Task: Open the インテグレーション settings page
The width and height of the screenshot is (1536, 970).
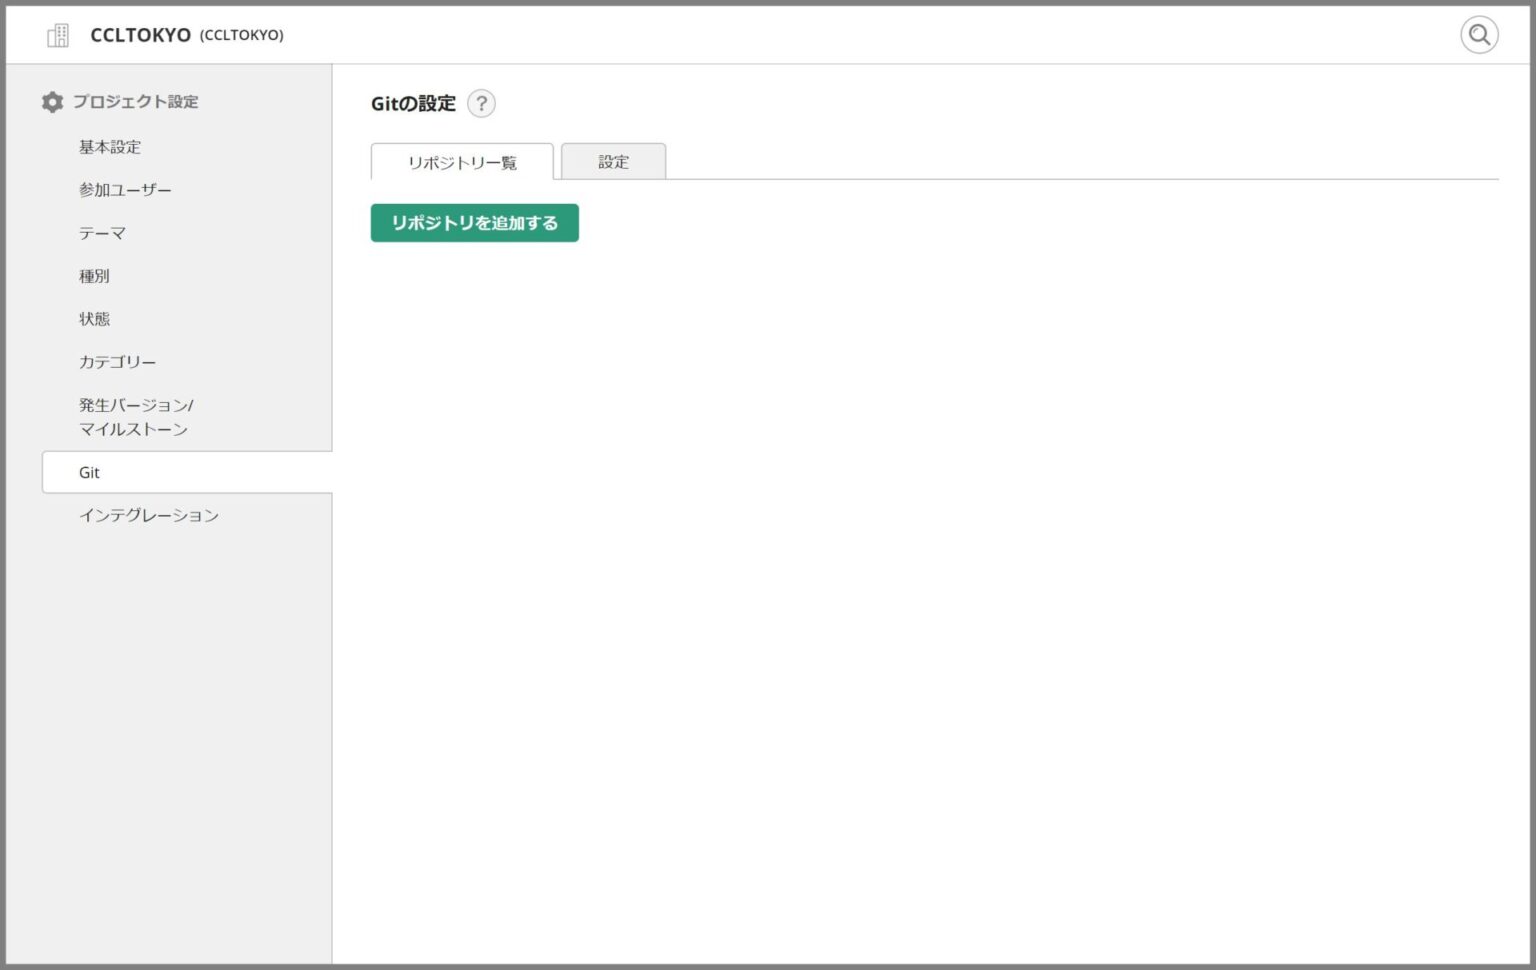Action: coord(148,515)
